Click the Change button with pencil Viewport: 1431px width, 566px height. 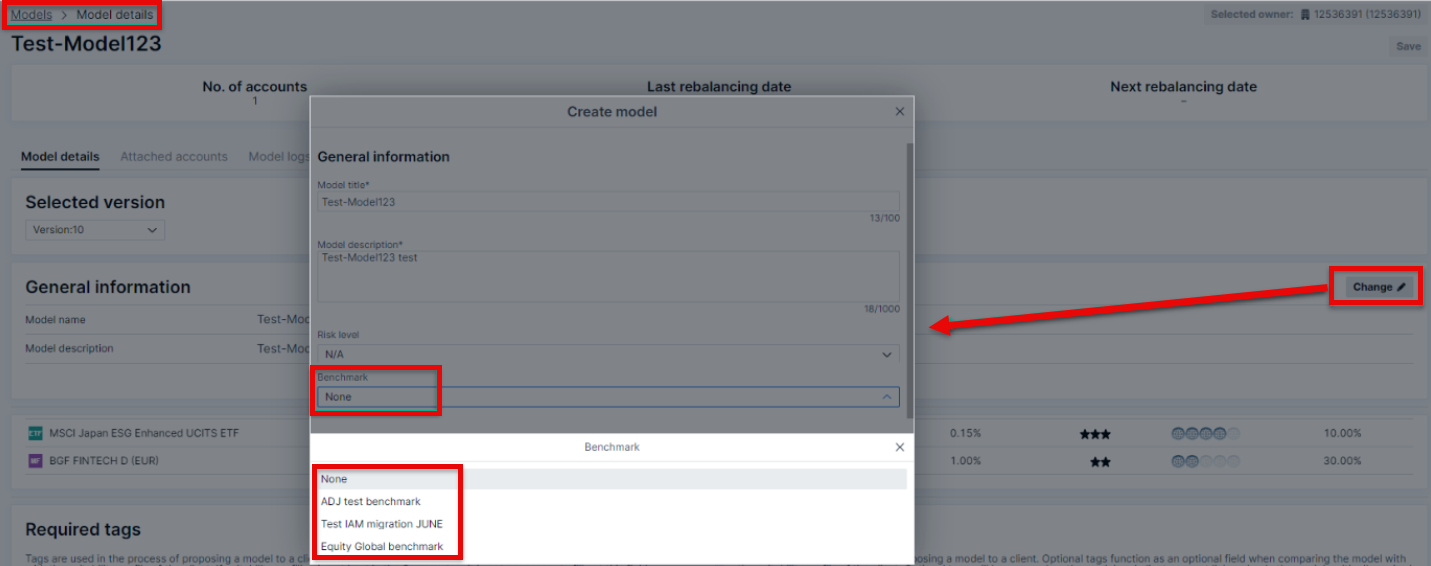(1378, 287)
